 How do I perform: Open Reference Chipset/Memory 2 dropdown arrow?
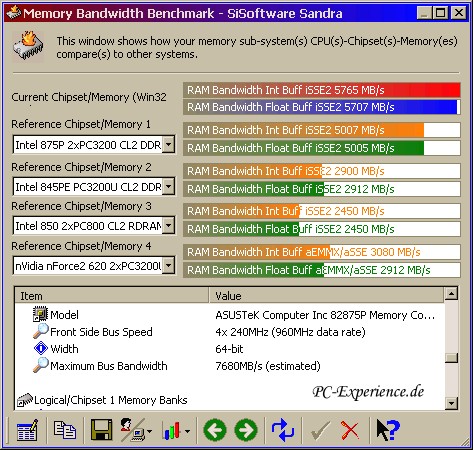click(169, 187)
